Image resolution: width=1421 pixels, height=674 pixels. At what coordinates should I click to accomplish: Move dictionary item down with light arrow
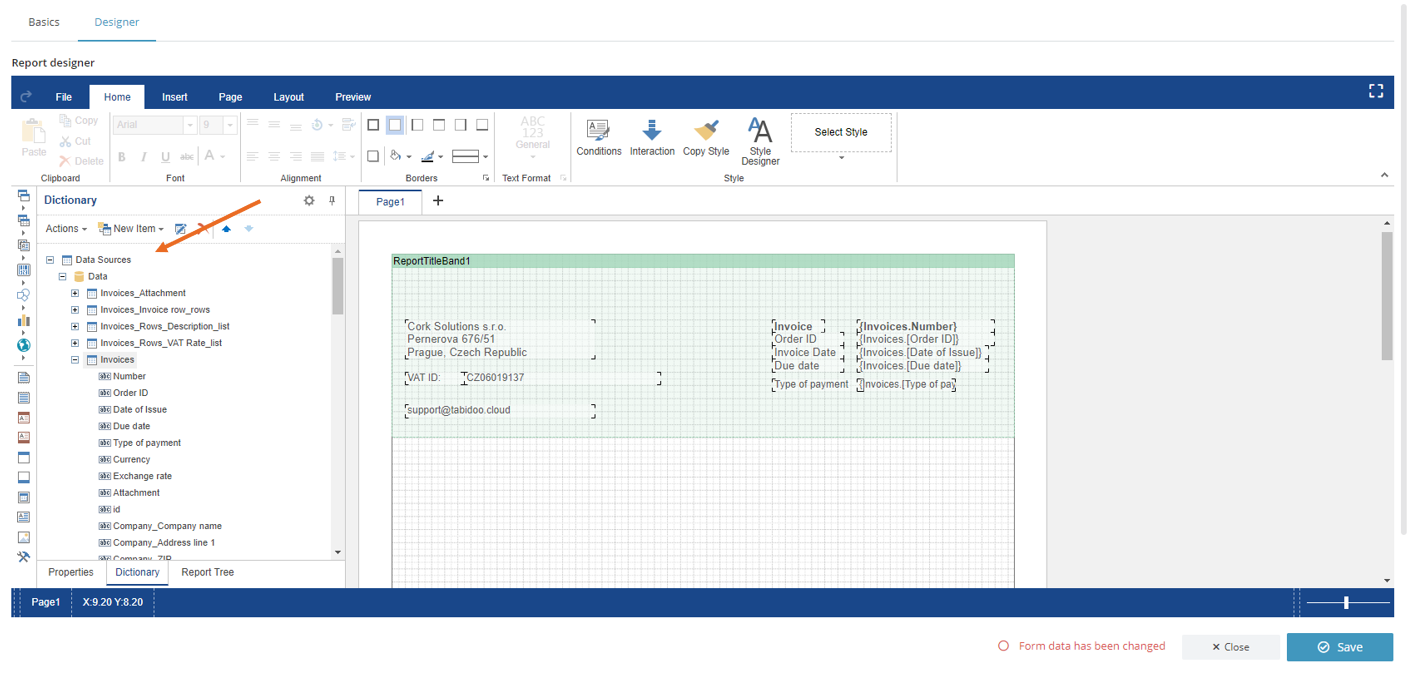(x=249, y=229)
